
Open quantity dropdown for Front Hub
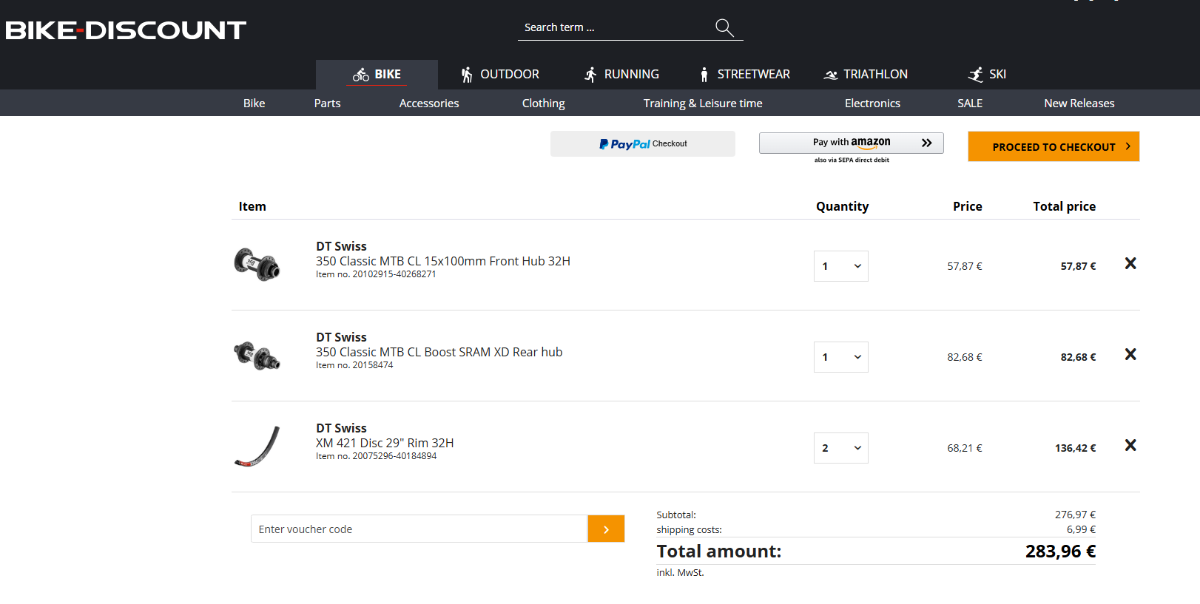click(x=841, y=267)
